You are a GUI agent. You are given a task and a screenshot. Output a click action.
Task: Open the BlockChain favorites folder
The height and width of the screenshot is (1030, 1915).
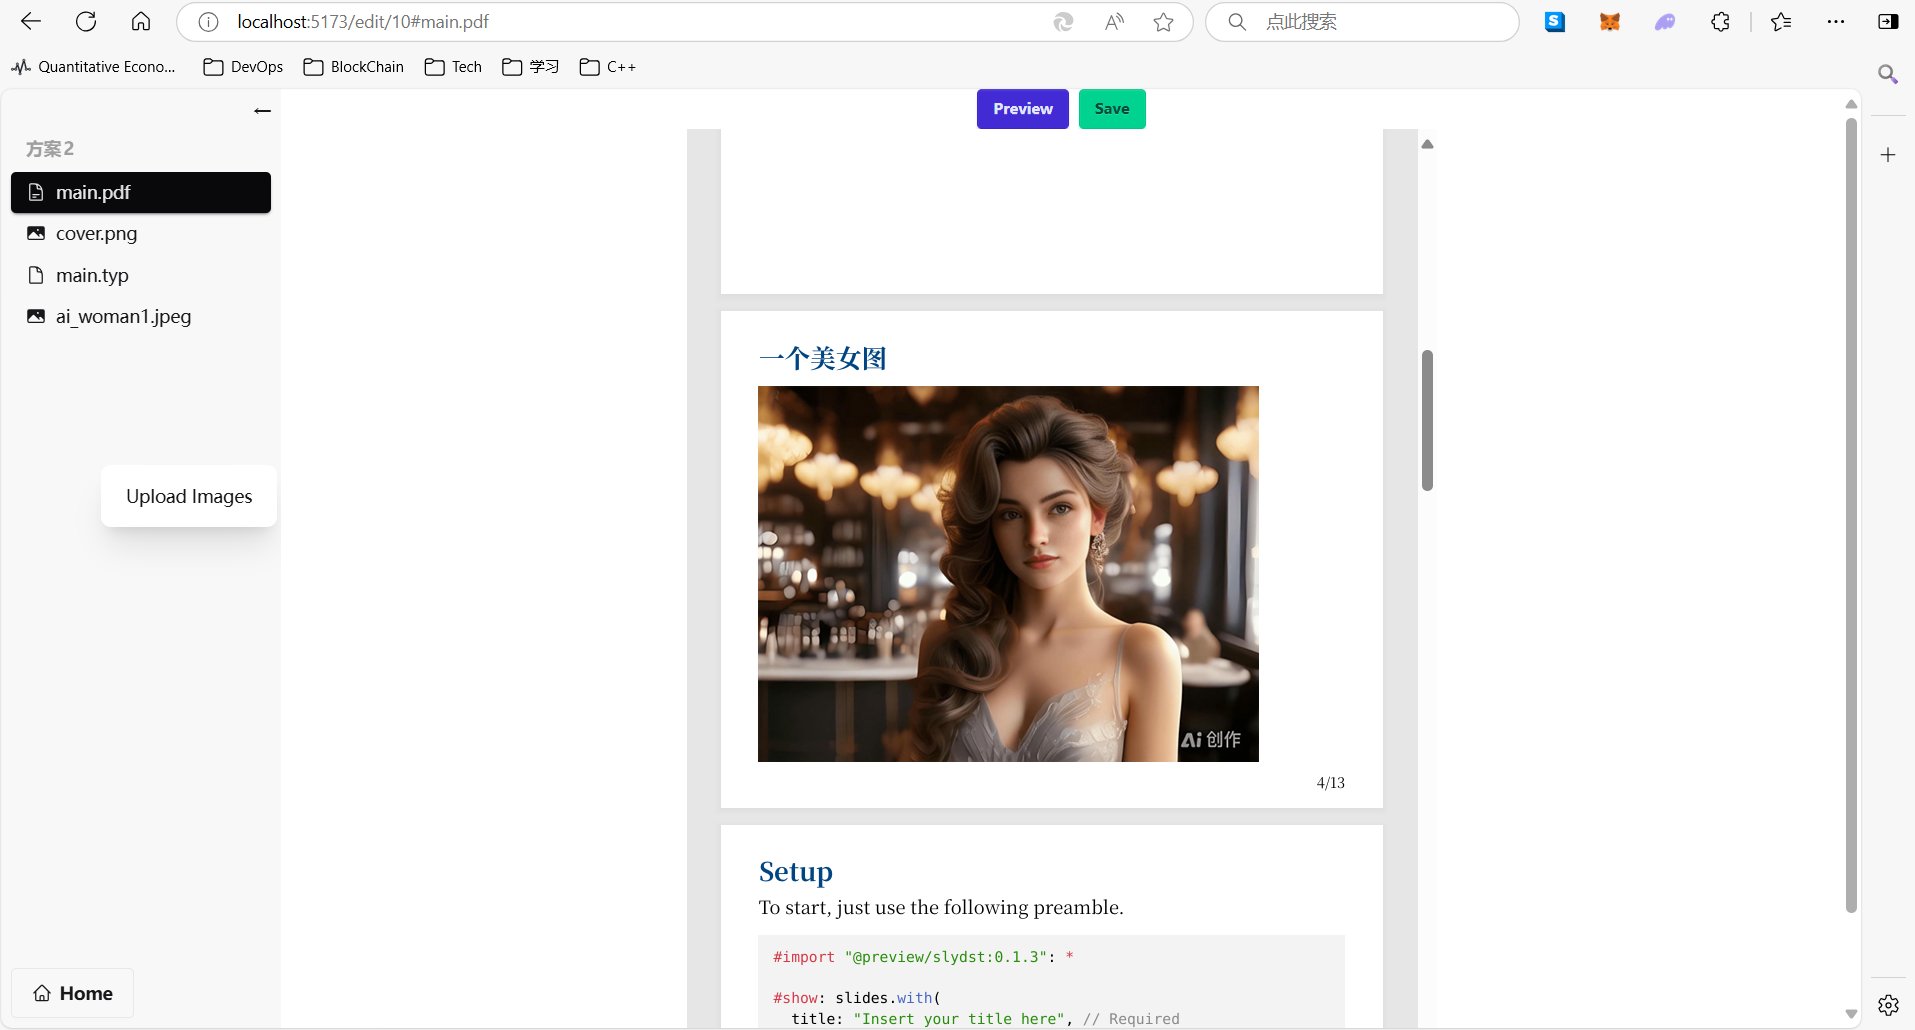point(352,67)
